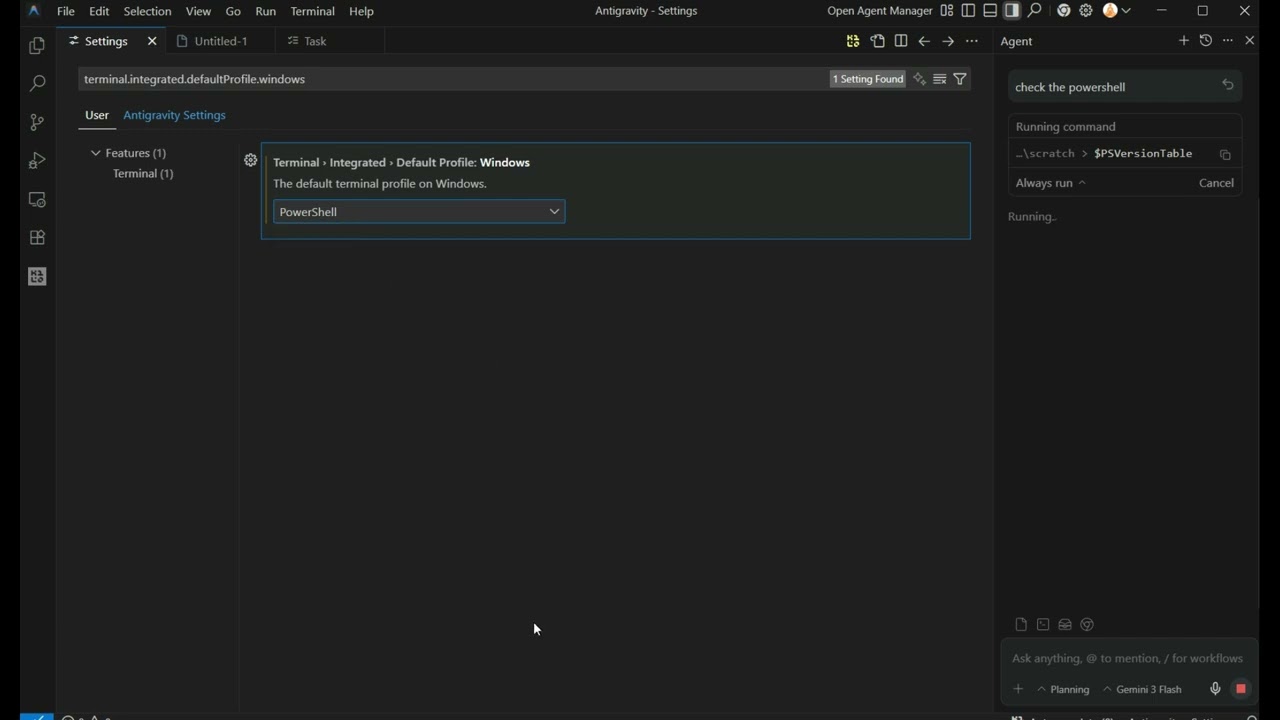Open the Search view in activity bar

tap(37, 84)
